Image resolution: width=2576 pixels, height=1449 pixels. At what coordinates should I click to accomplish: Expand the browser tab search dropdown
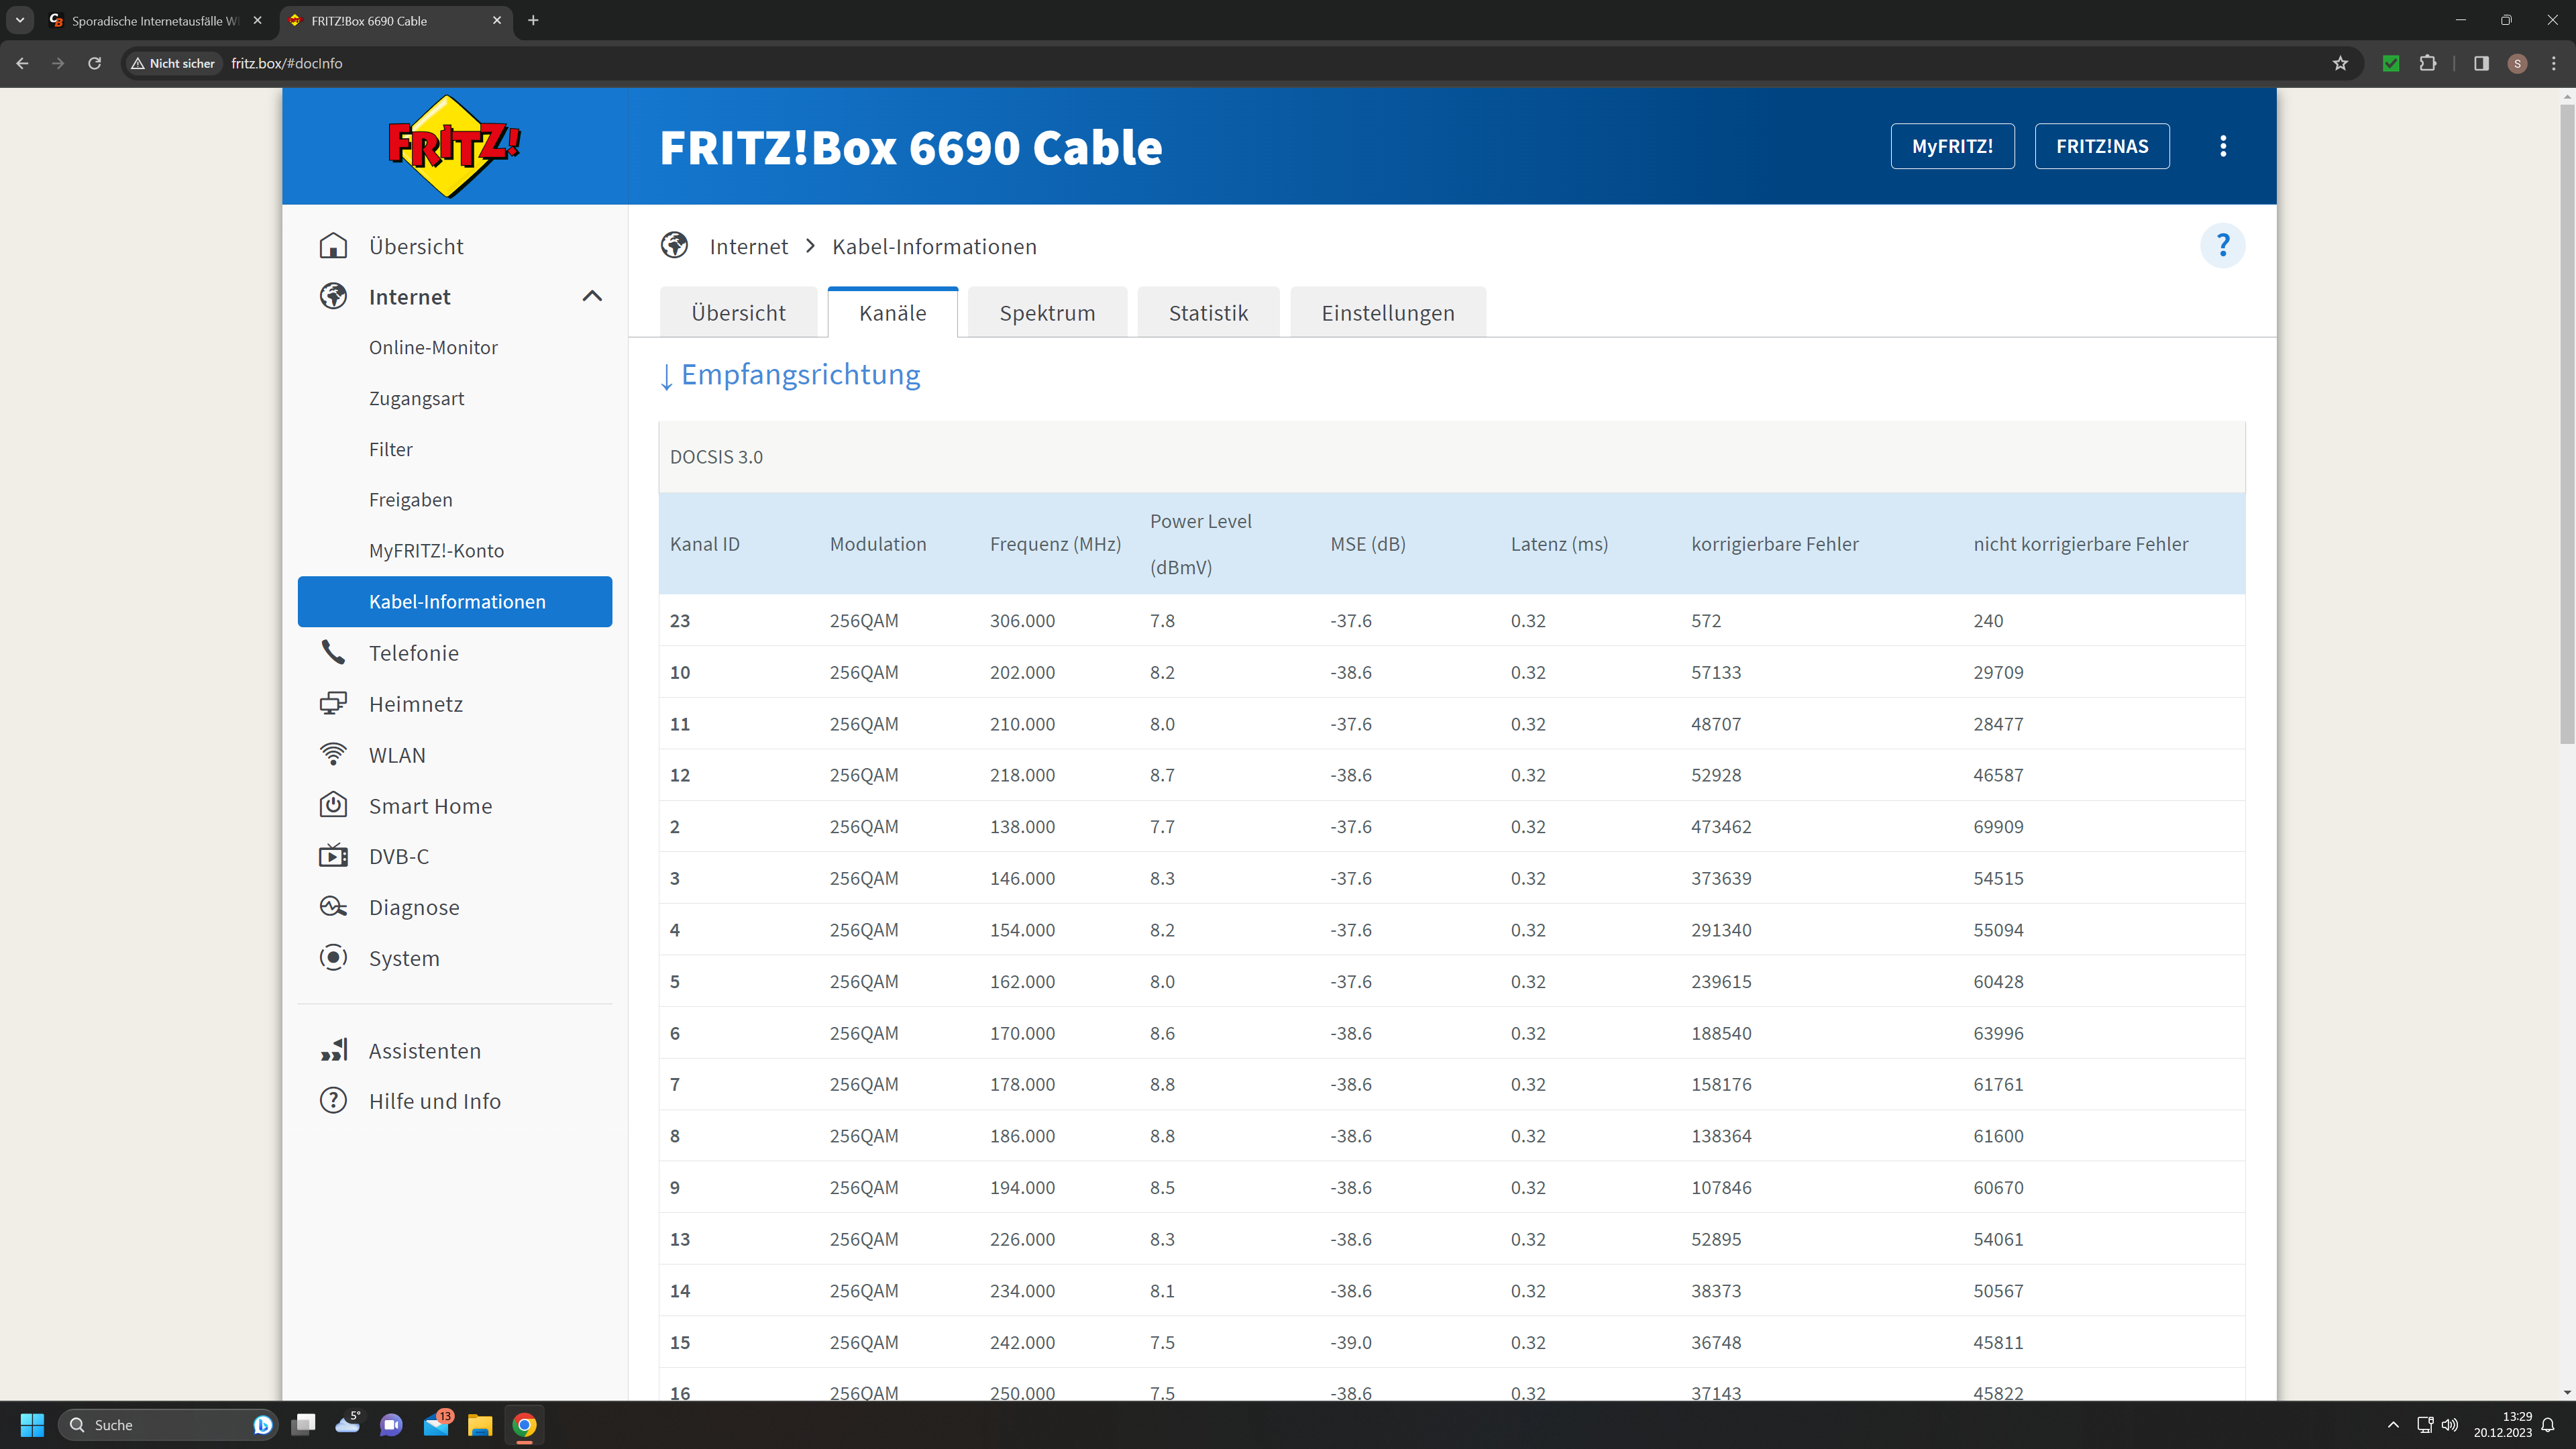click(x=19, y=20)
